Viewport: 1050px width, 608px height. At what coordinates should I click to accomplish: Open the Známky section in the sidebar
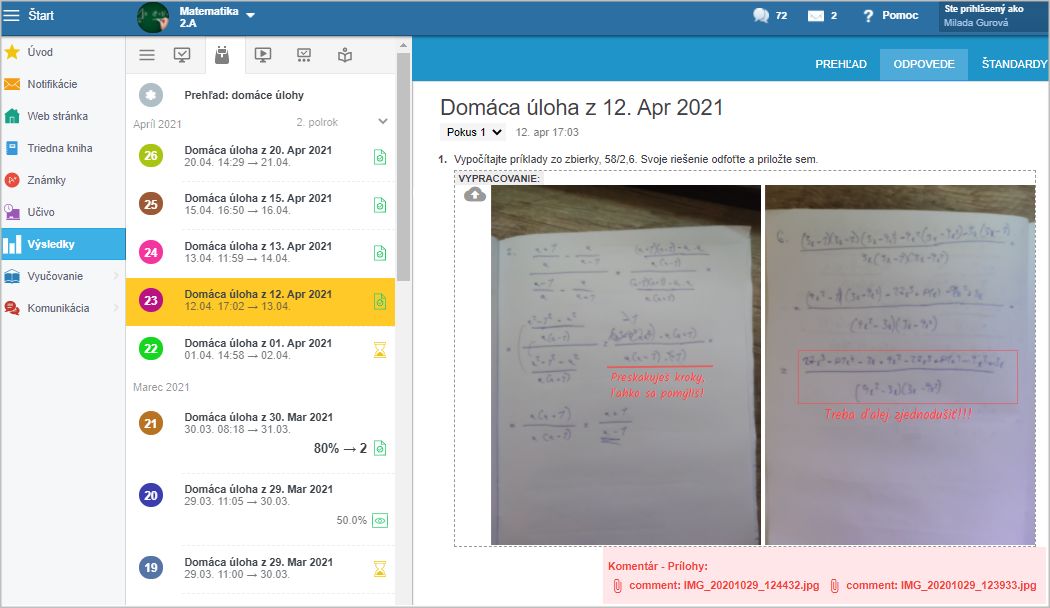47,180
